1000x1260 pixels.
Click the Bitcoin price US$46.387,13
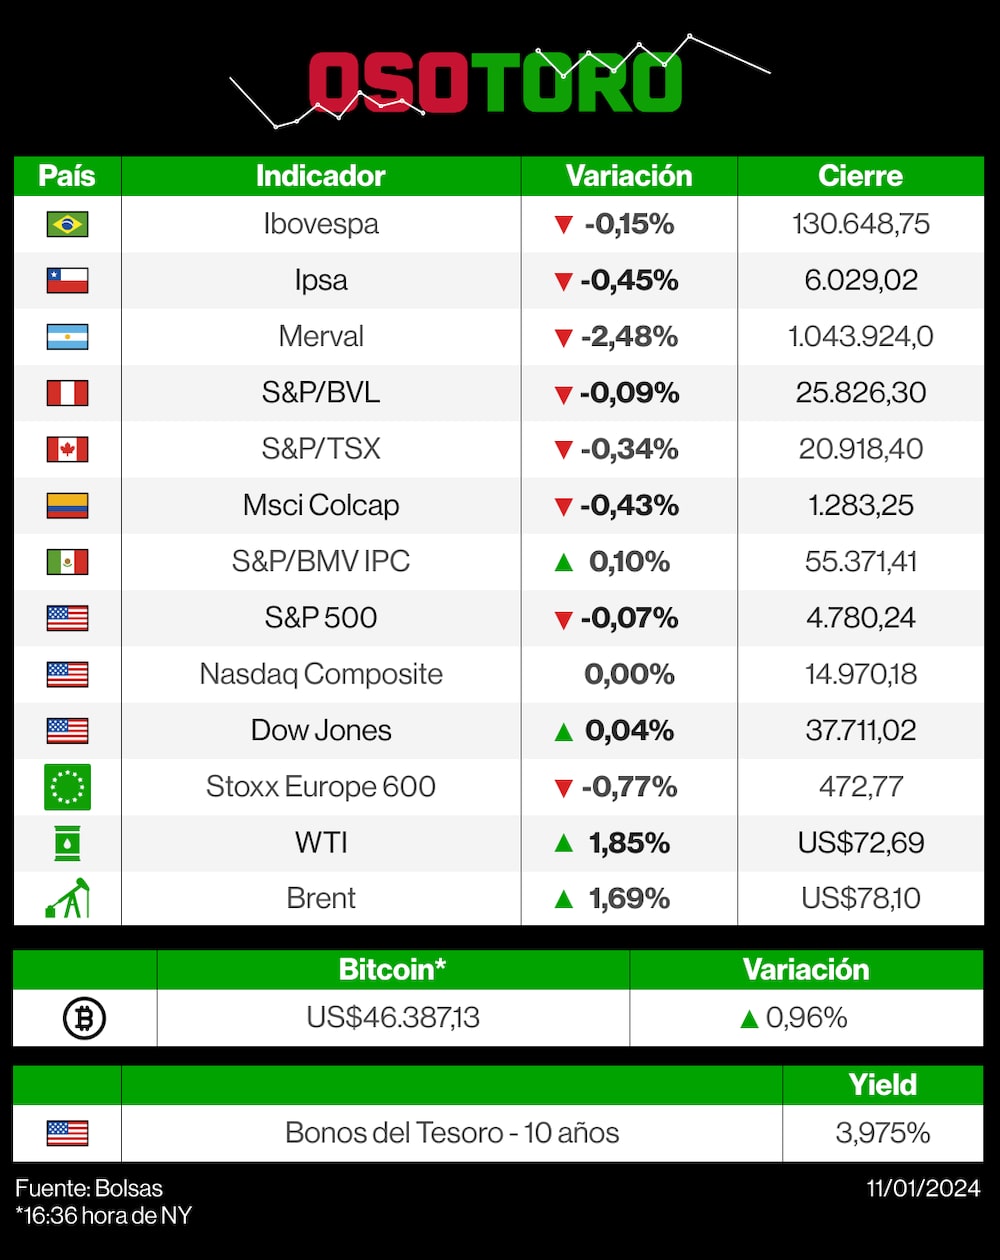393,1018
